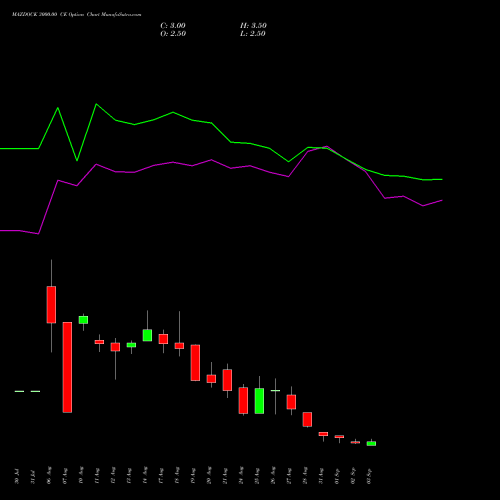Click the flat green dash marker for 30 Jul

[19, 391]
